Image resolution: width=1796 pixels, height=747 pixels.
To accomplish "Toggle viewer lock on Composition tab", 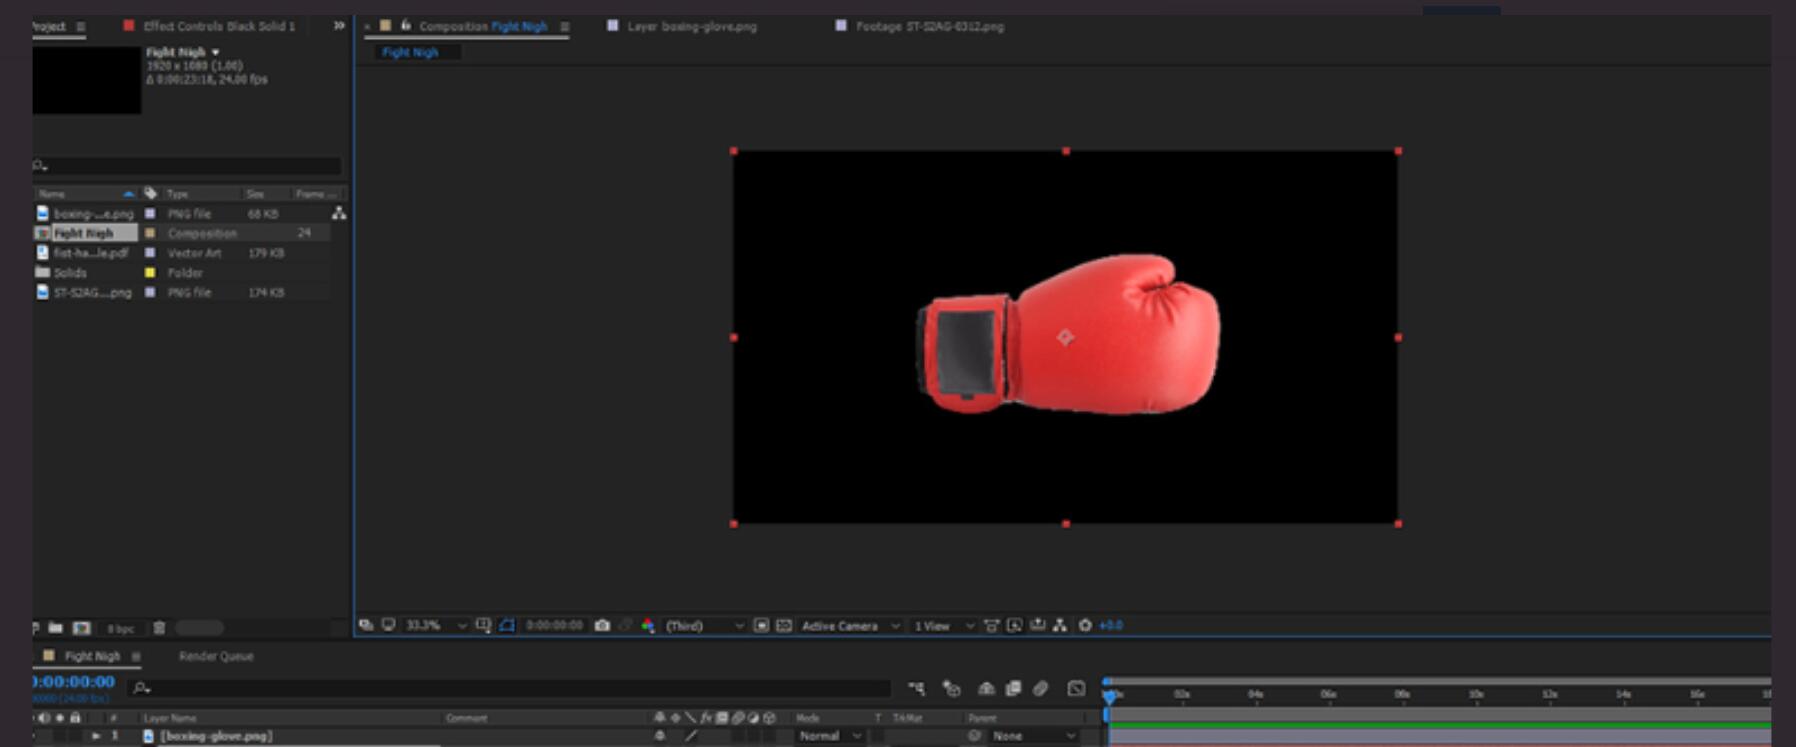I will point(406,25).
